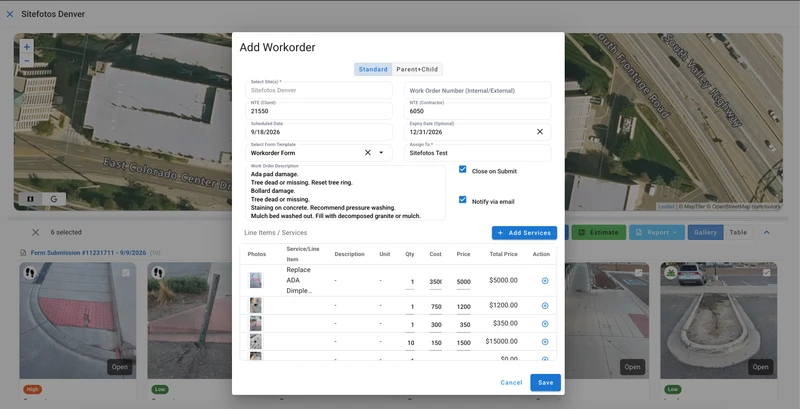Edit the NTE (Client) field 21550

tap(319, 111)
